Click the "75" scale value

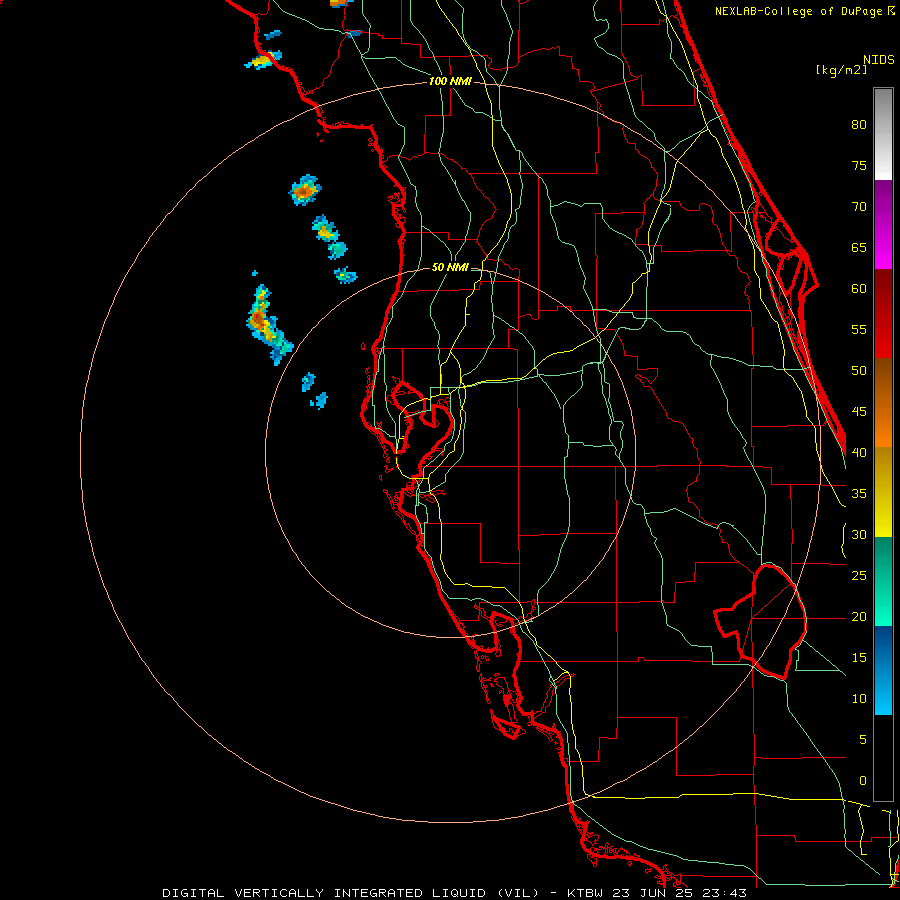tap(859, 165)
